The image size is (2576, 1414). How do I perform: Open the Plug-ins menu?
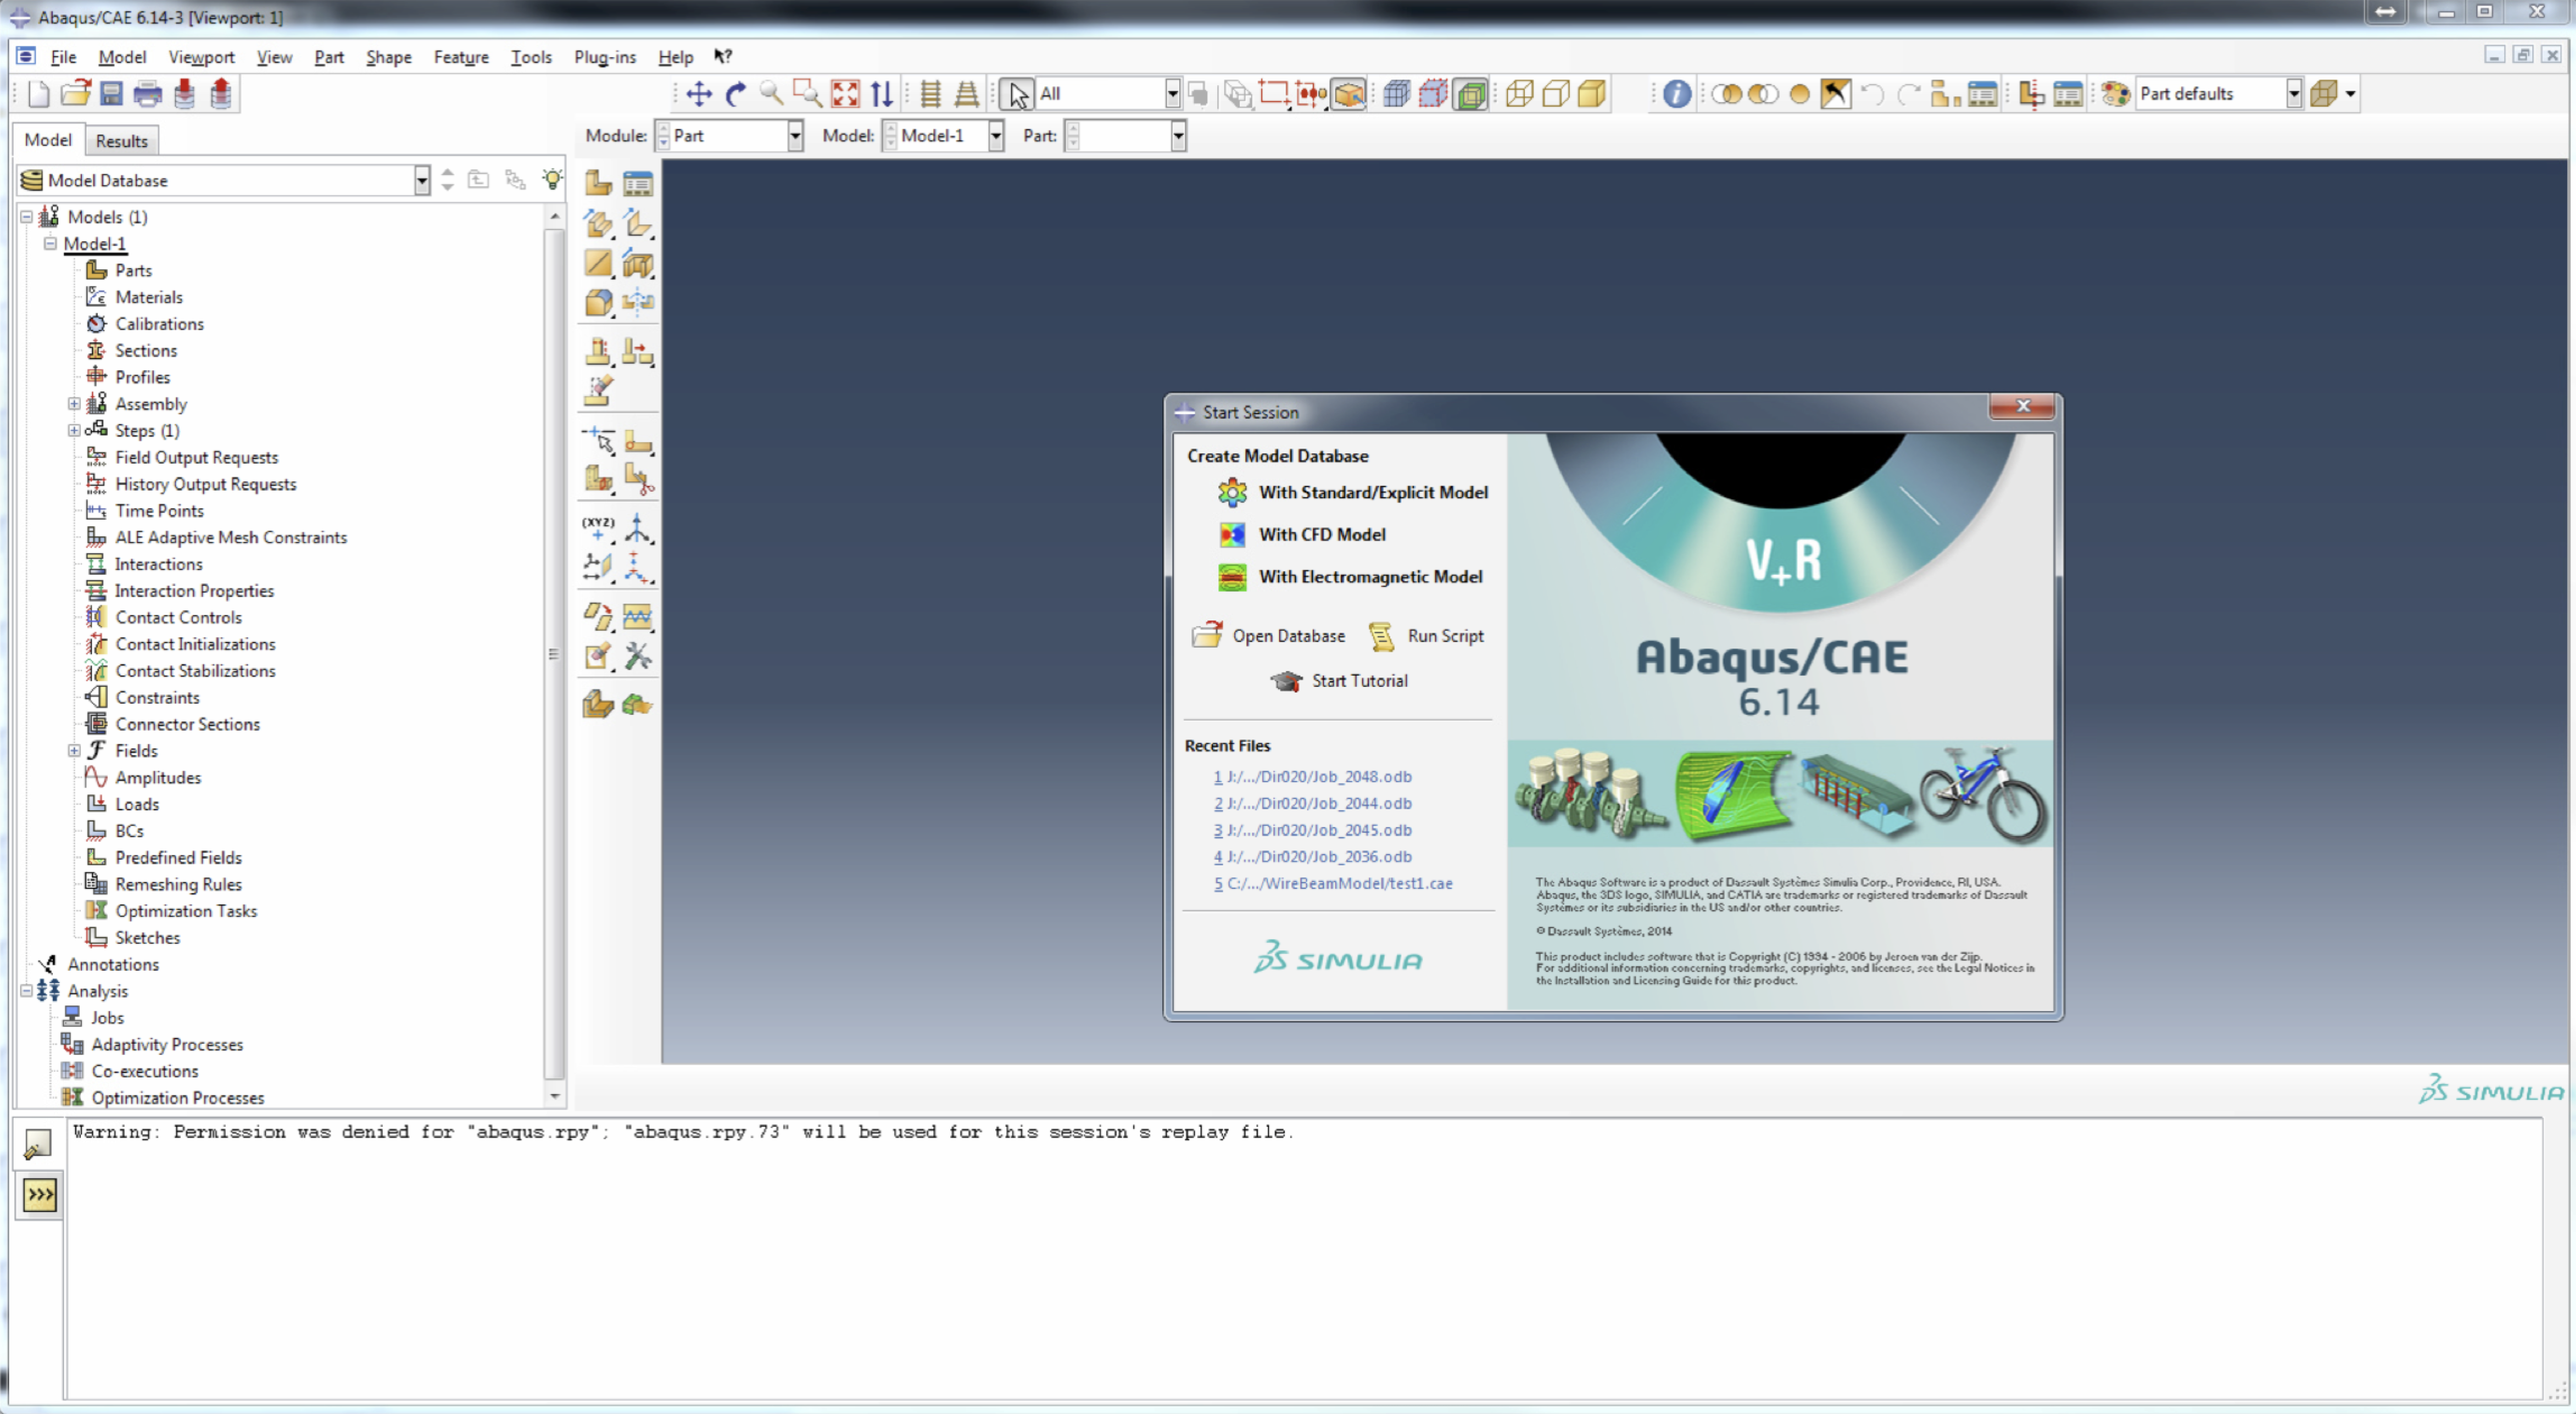pyautogui.click(x=604, y=57)
